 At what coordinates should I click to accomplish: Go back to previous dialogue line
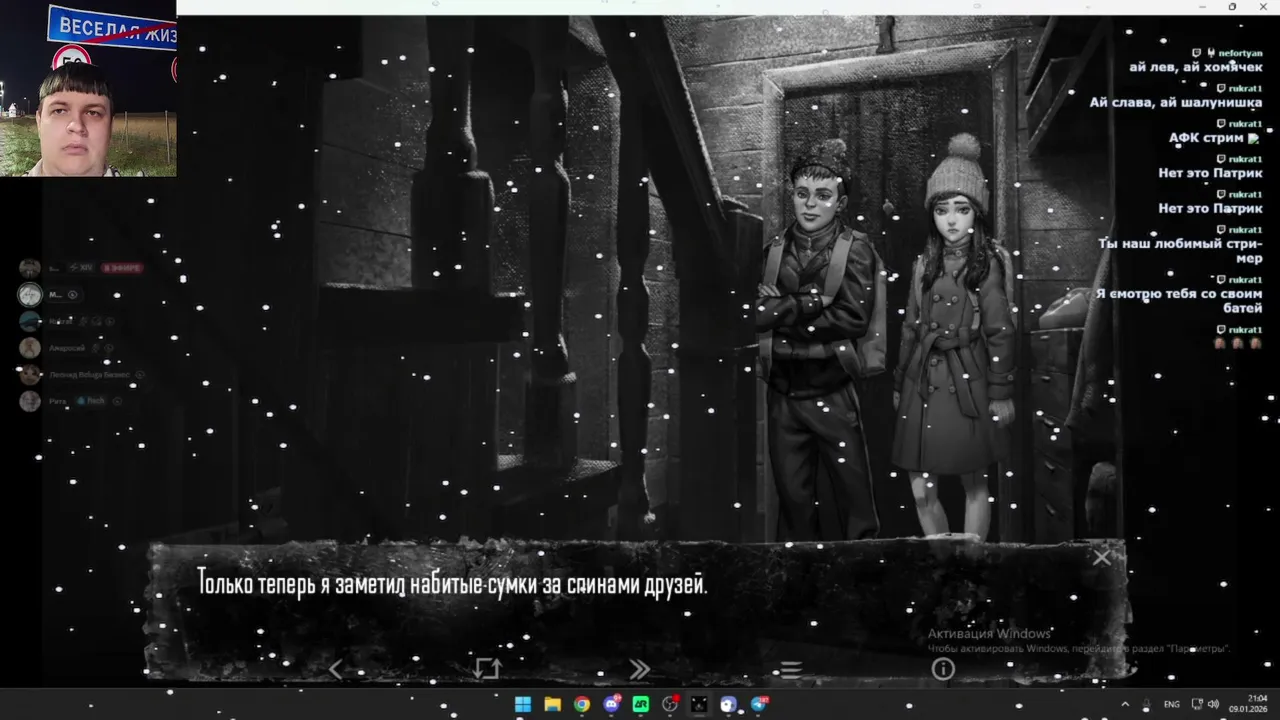(336, 669)
